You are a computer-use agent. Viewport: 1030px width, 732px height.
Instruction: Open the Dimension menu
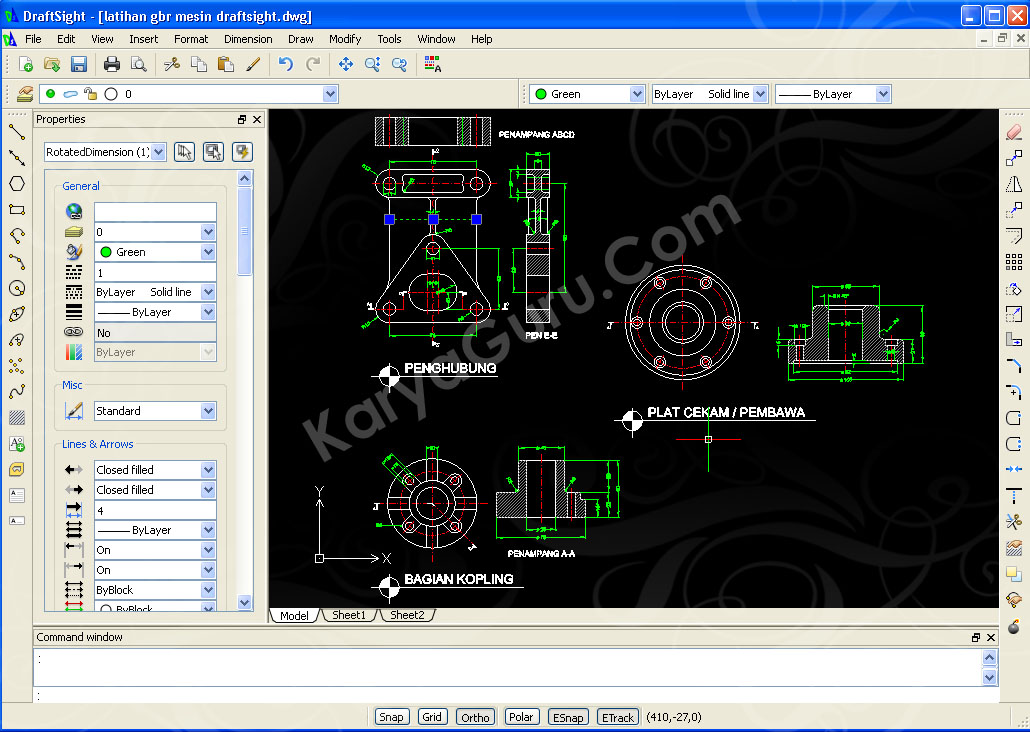[x=247, y=39]
